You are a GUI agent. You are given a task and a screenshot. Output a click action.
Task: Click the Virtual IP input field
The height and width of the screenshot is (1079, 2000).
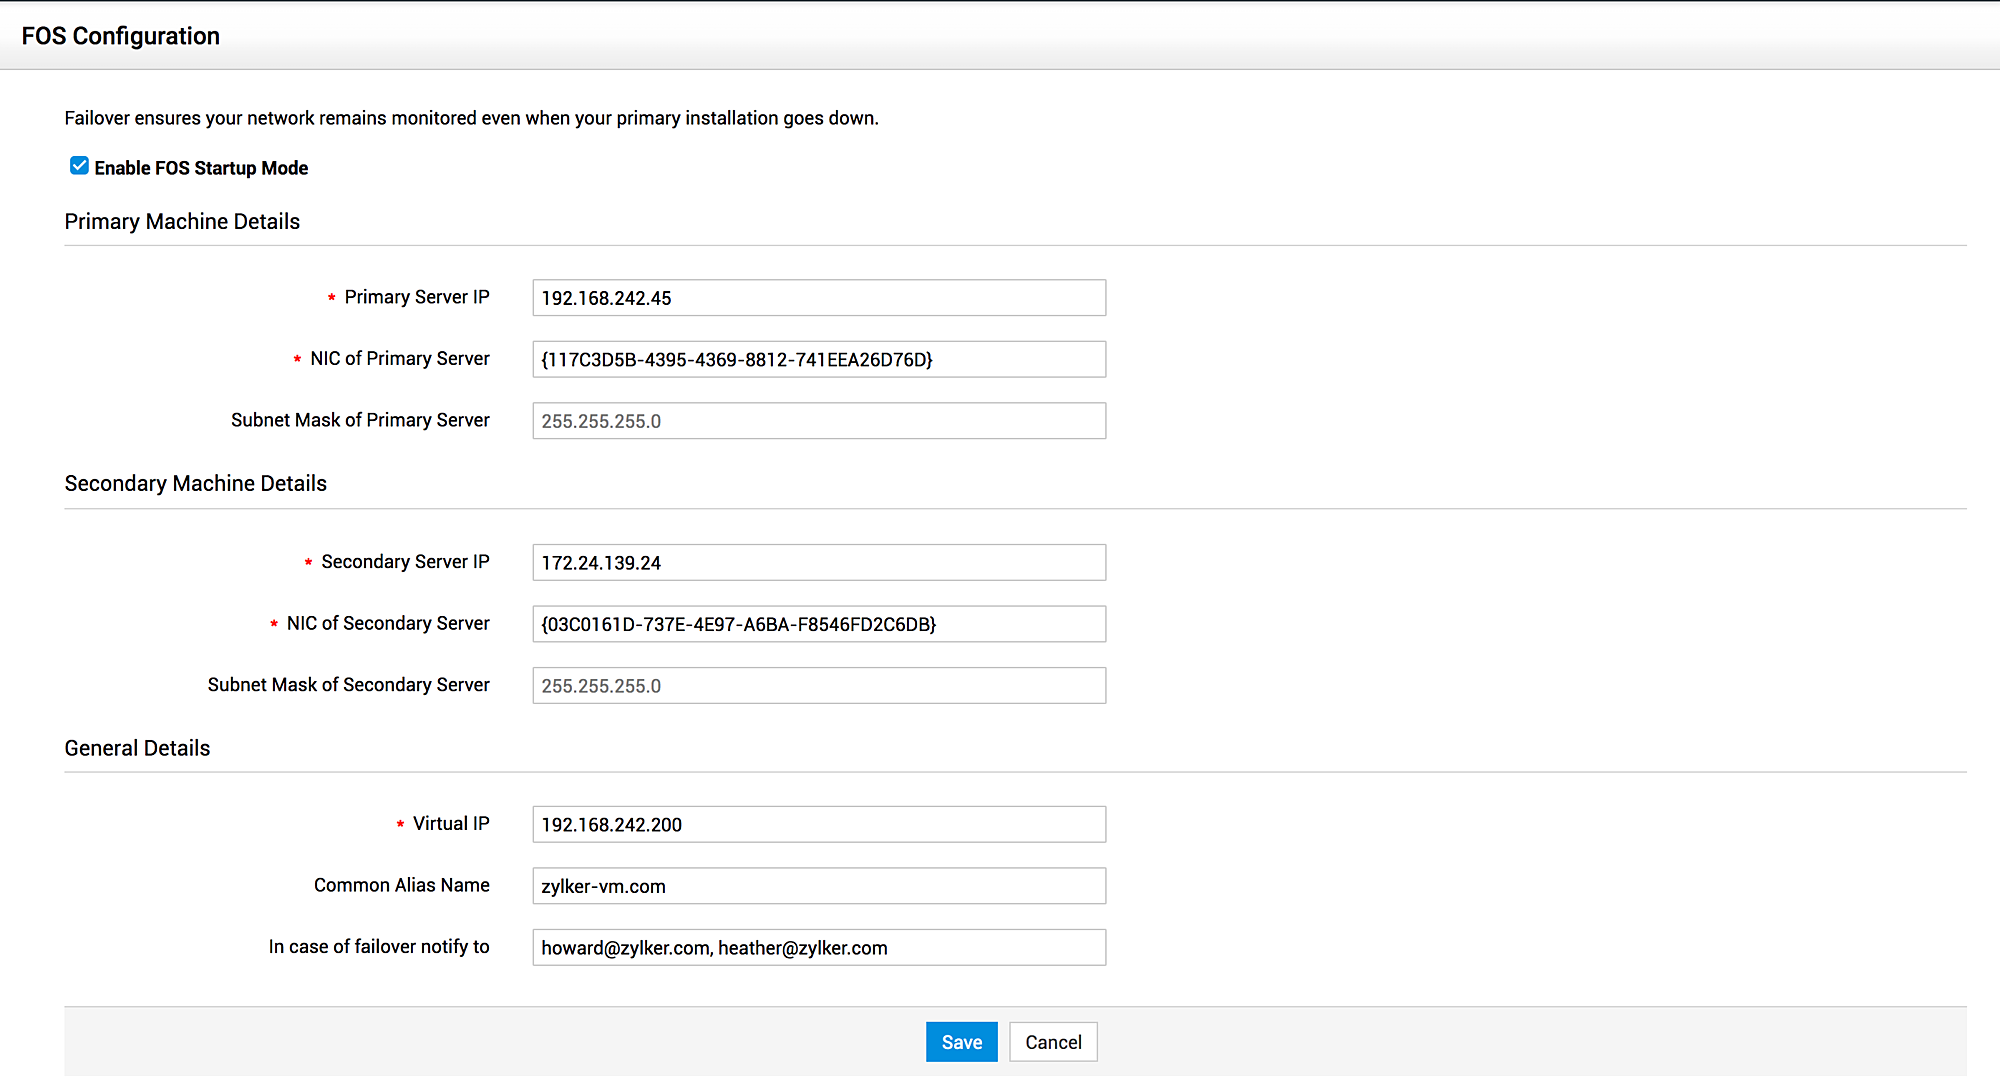pyautogui.click(x=819, y=825)
